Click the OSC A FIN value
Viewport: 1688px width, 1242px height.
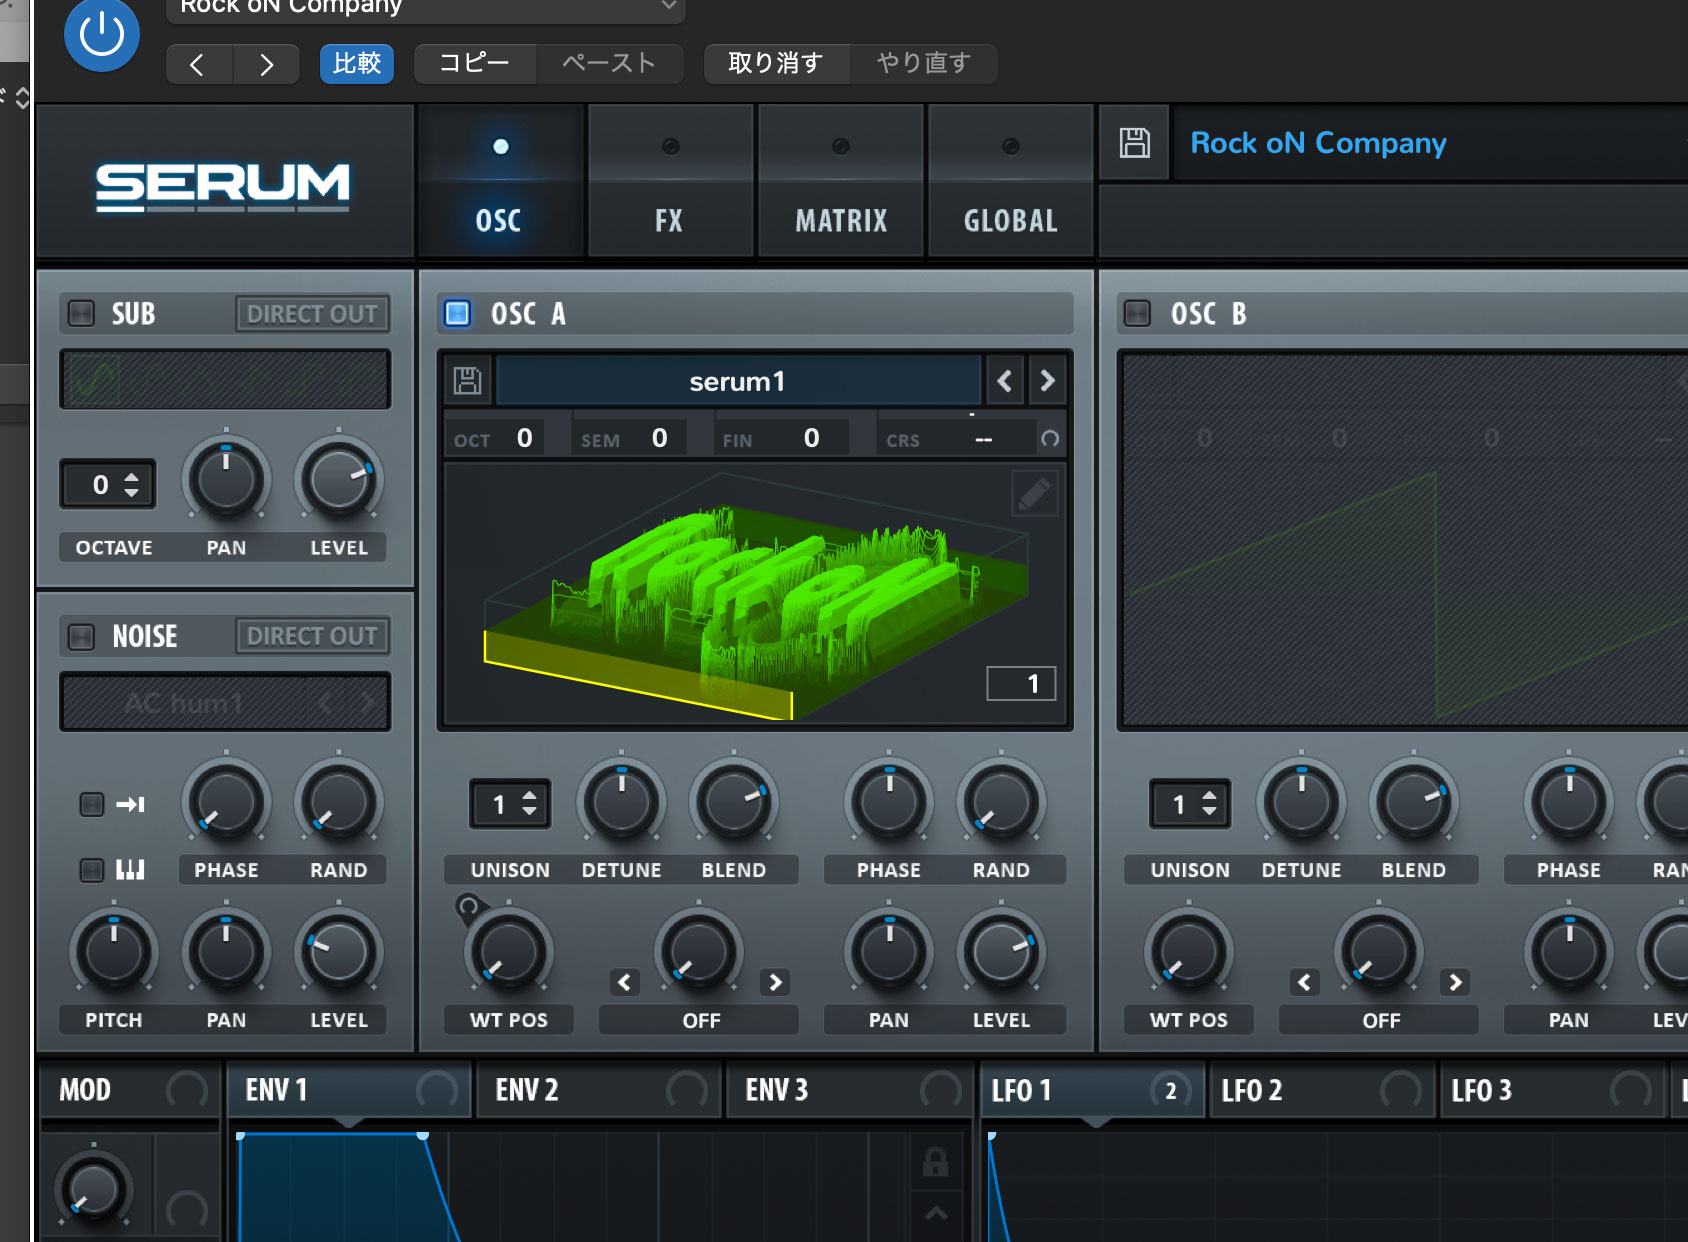tap(811, 438)
